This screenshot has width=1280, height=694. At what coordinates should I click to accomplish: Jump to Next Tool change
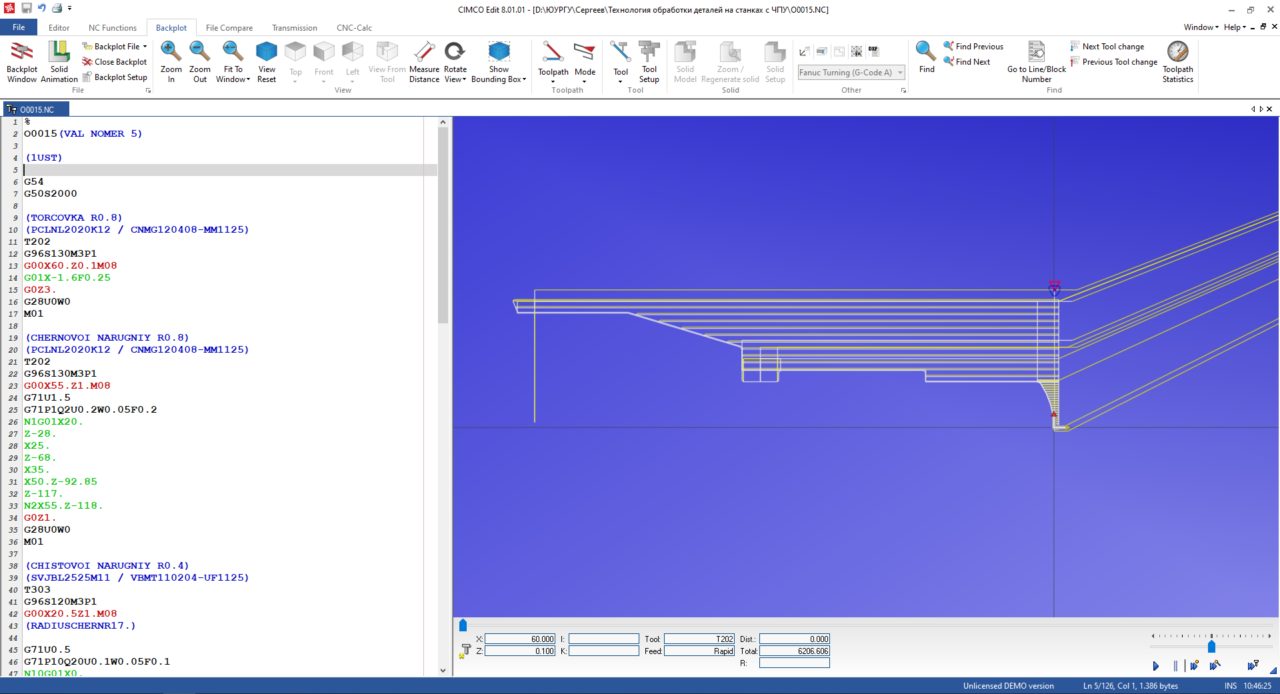[x=1106, y=47]
